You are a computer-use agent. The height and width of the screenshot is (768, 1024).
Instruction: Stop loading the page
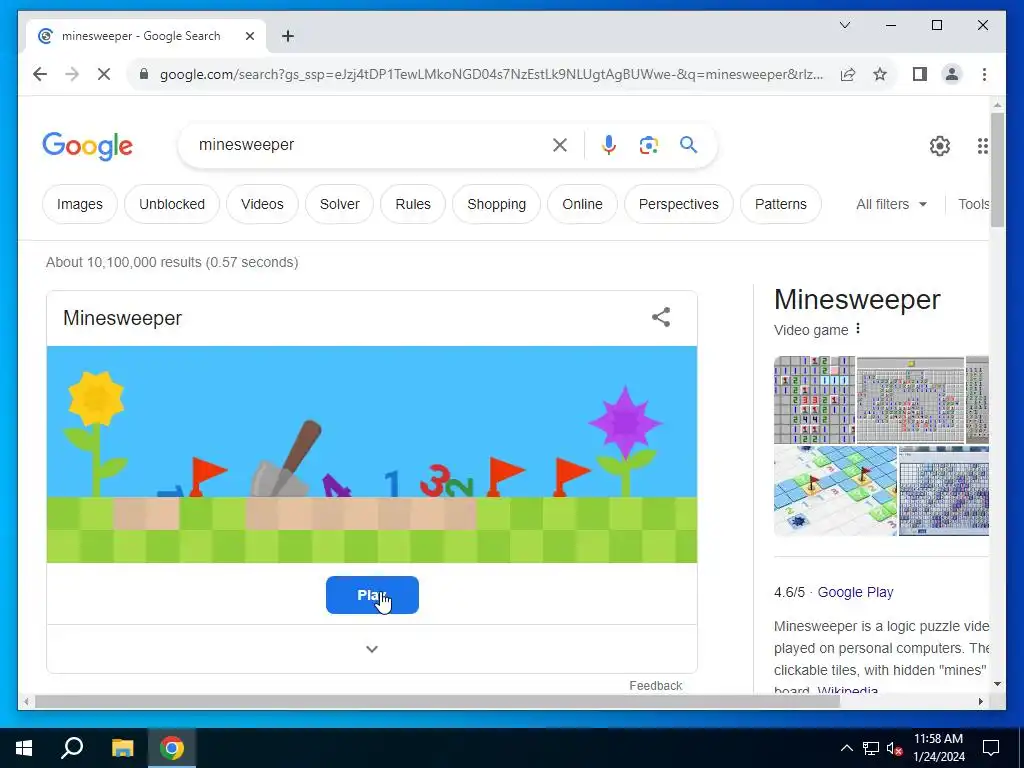[104, 74]
